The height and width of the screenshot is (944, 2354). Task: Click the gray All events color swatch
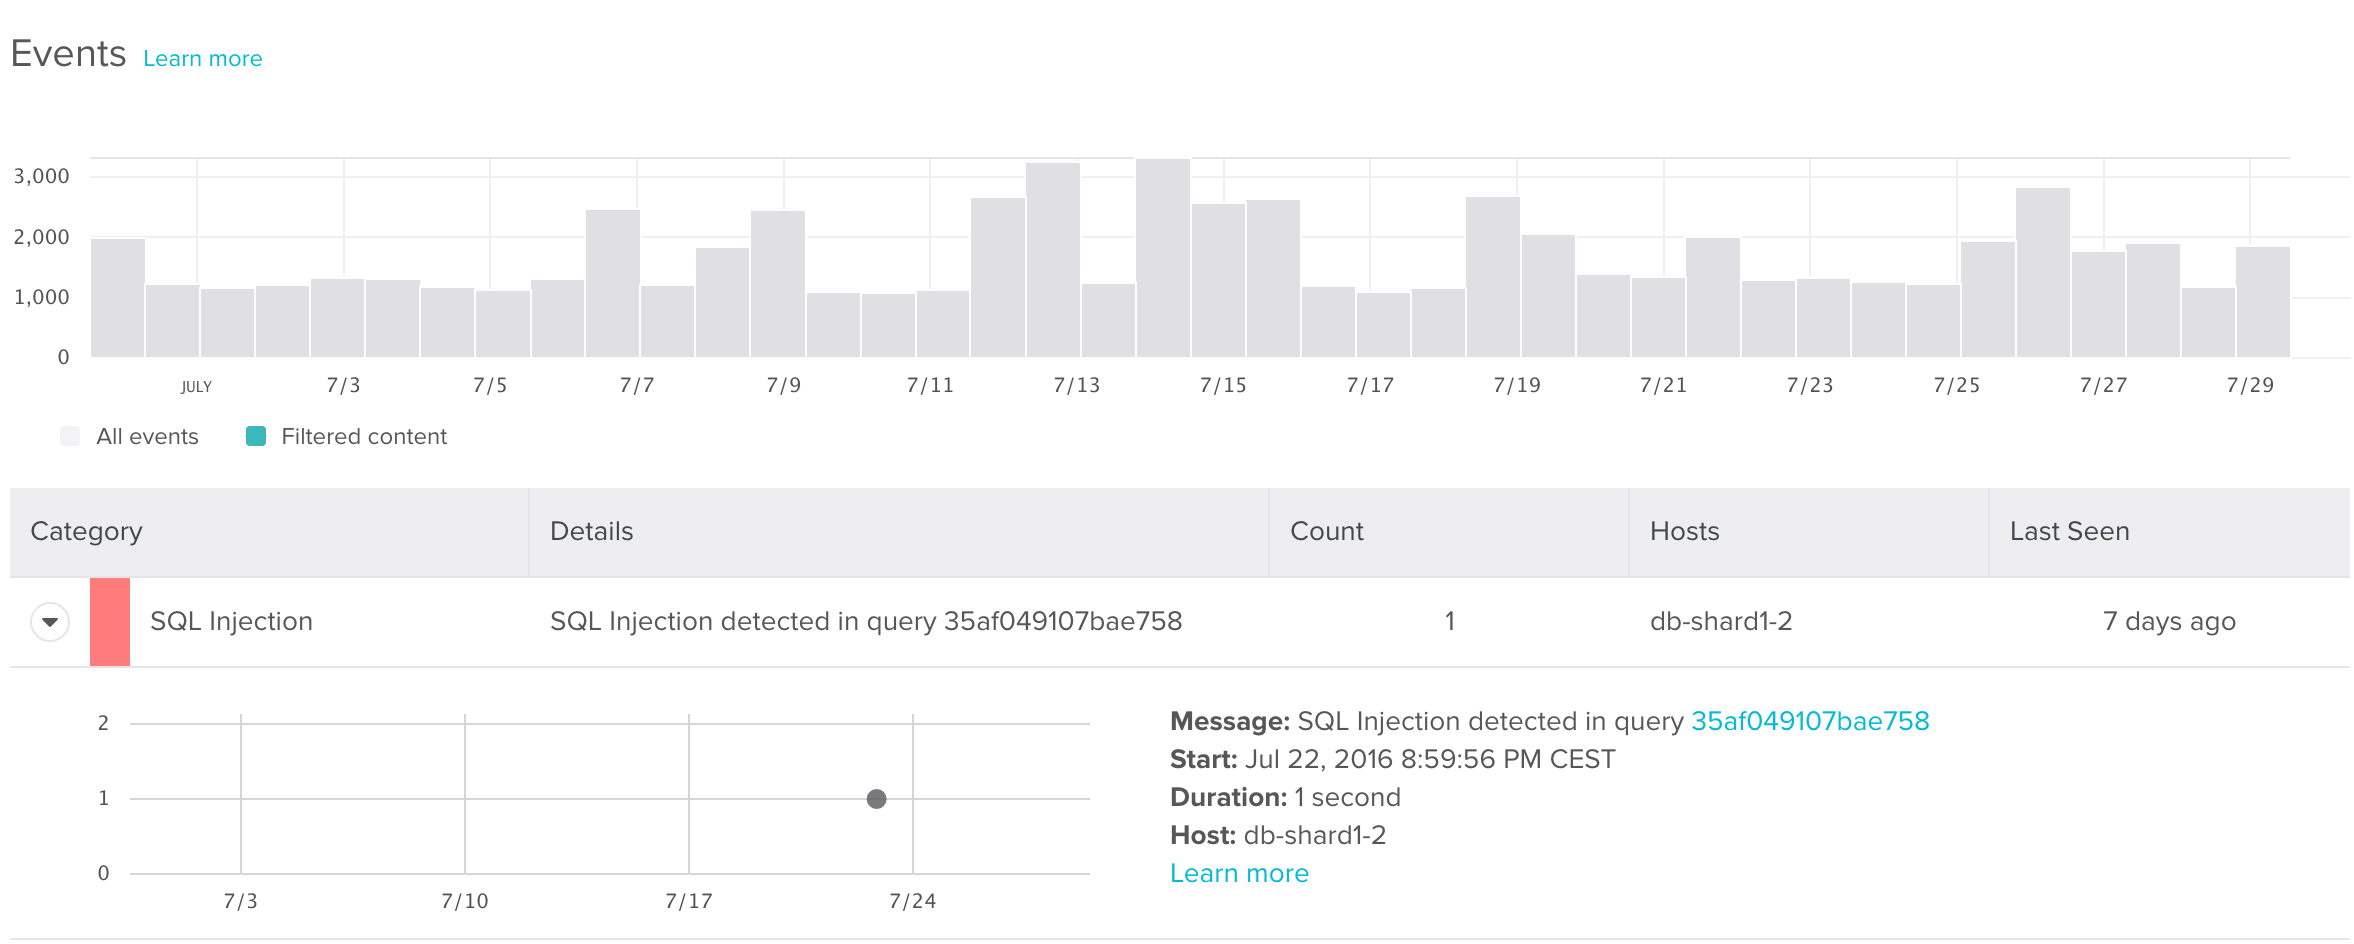[70, 436]
